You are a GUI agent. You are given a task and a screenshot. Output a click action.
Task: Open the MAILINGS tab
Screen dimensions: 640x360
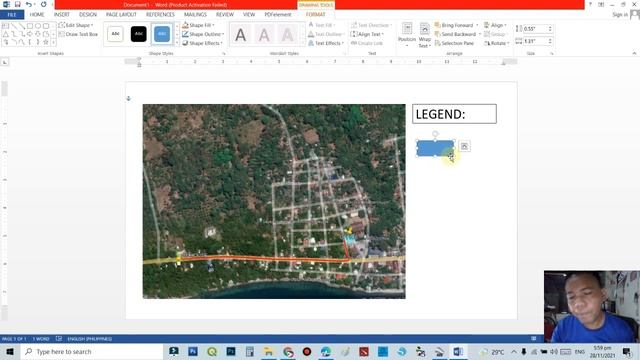[x=195, y=15]
